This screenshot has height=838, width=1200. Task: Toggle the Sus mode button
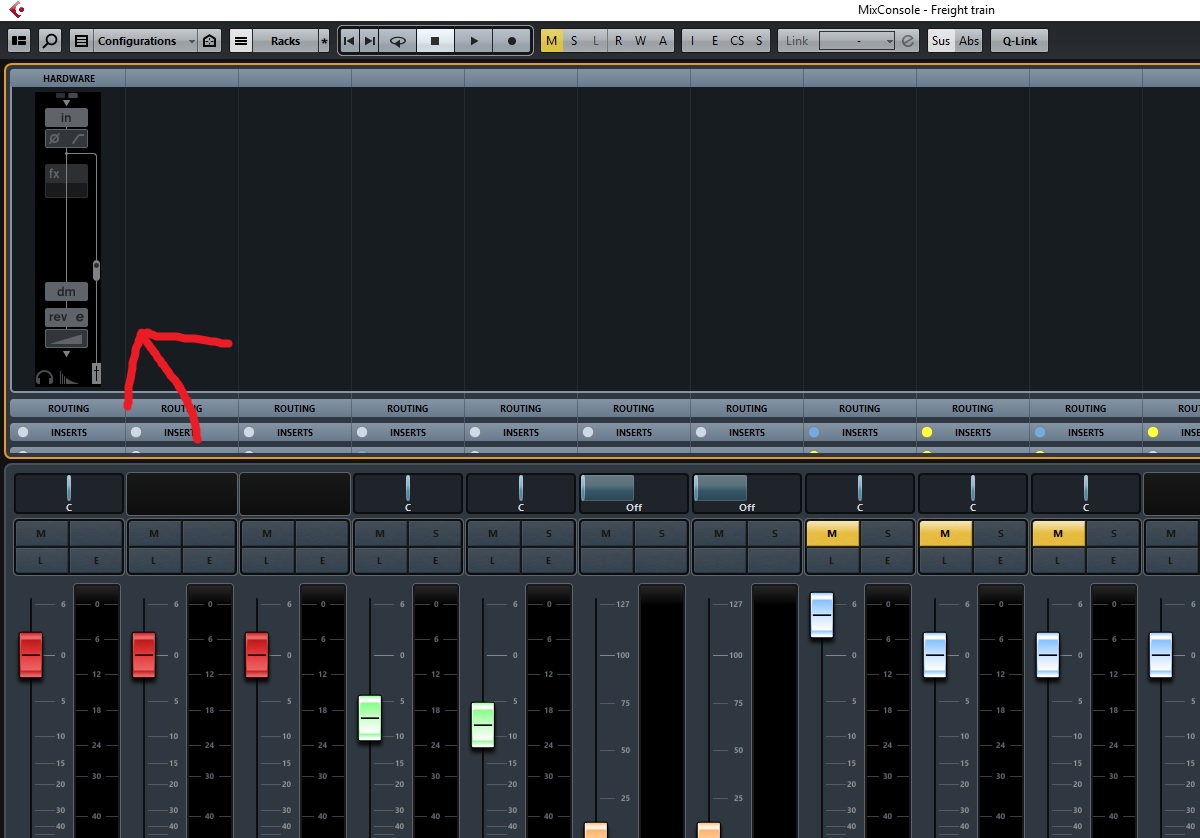941,41
